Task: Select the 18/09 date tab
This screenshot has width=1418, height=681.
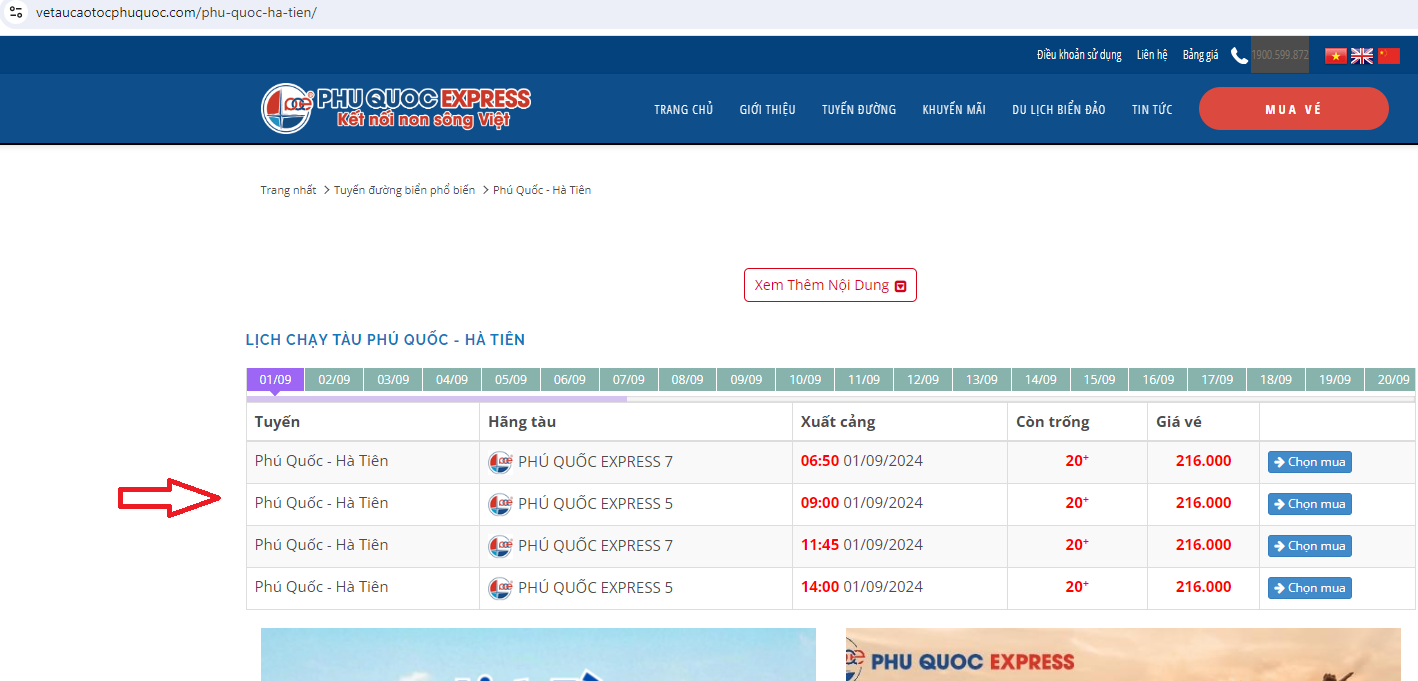Action: [x=1277, y=380]
